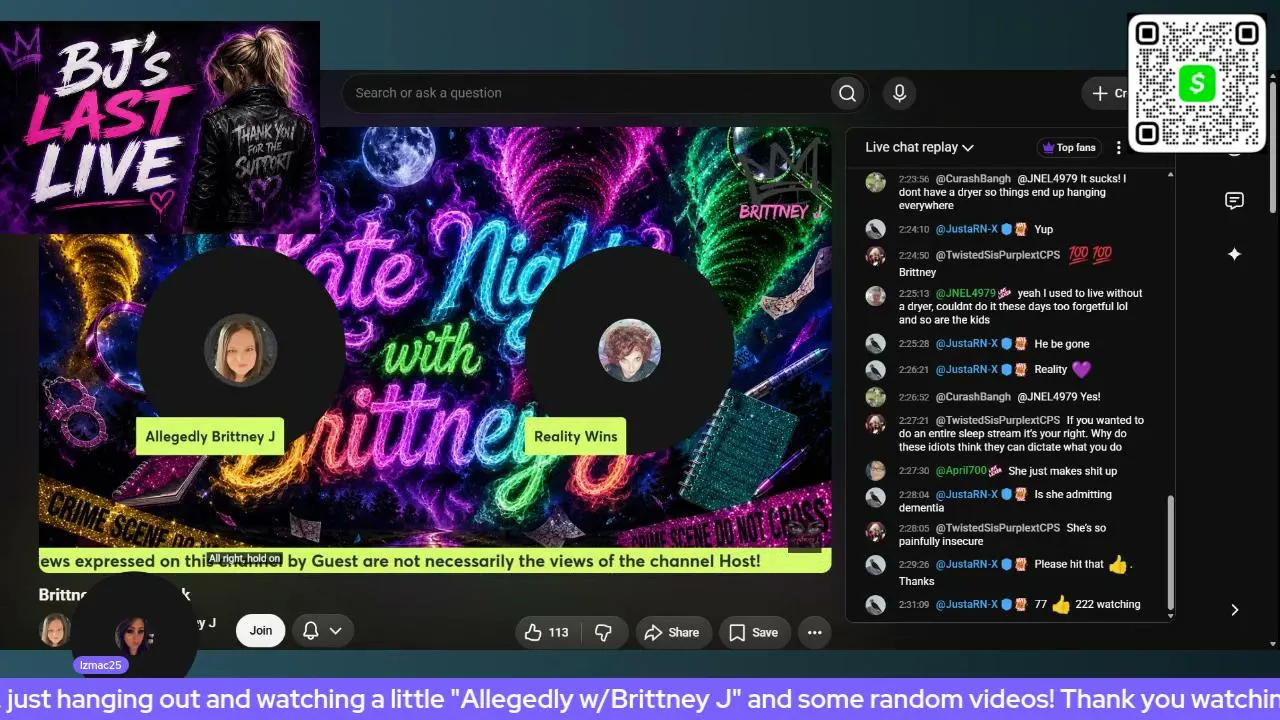Viewport: 1280px width, 720px height.
Task: Click 'Please hit that' thumbs up message
Action: tap(1016, 572)
